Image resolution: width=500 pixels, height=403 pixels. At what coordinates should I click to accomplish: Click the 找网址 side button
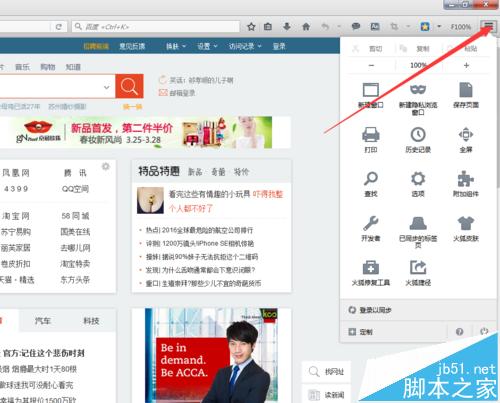click(326, 371)
